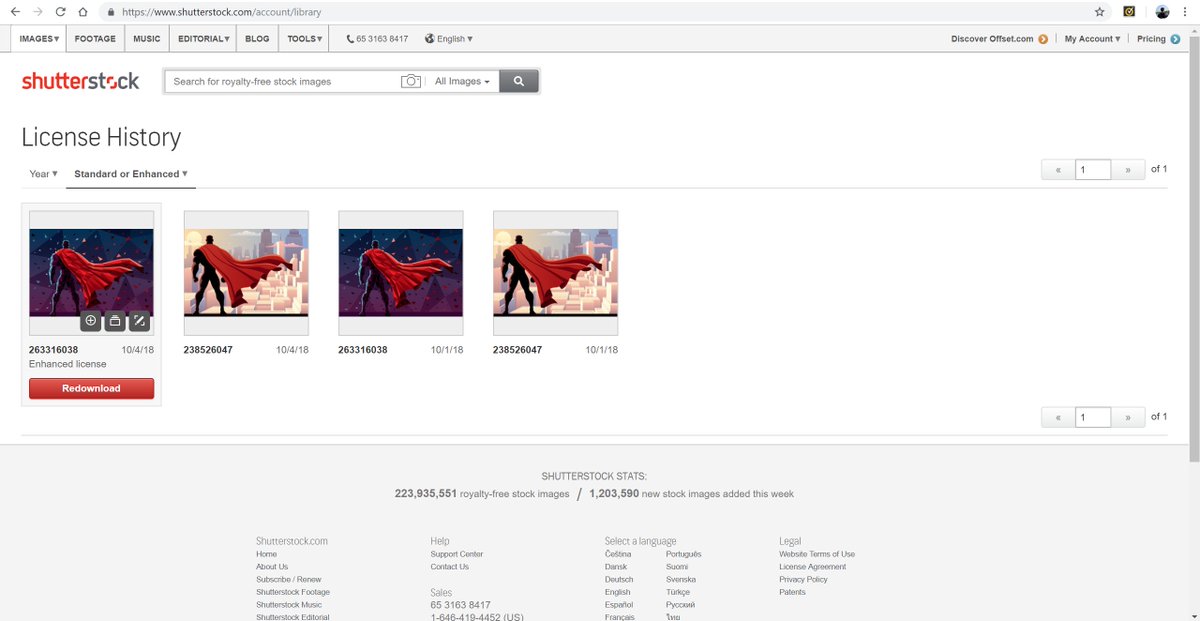Open the Shutterstock Footage footer link
Viewport: 1200px width, 621px height.
(293, 592)
